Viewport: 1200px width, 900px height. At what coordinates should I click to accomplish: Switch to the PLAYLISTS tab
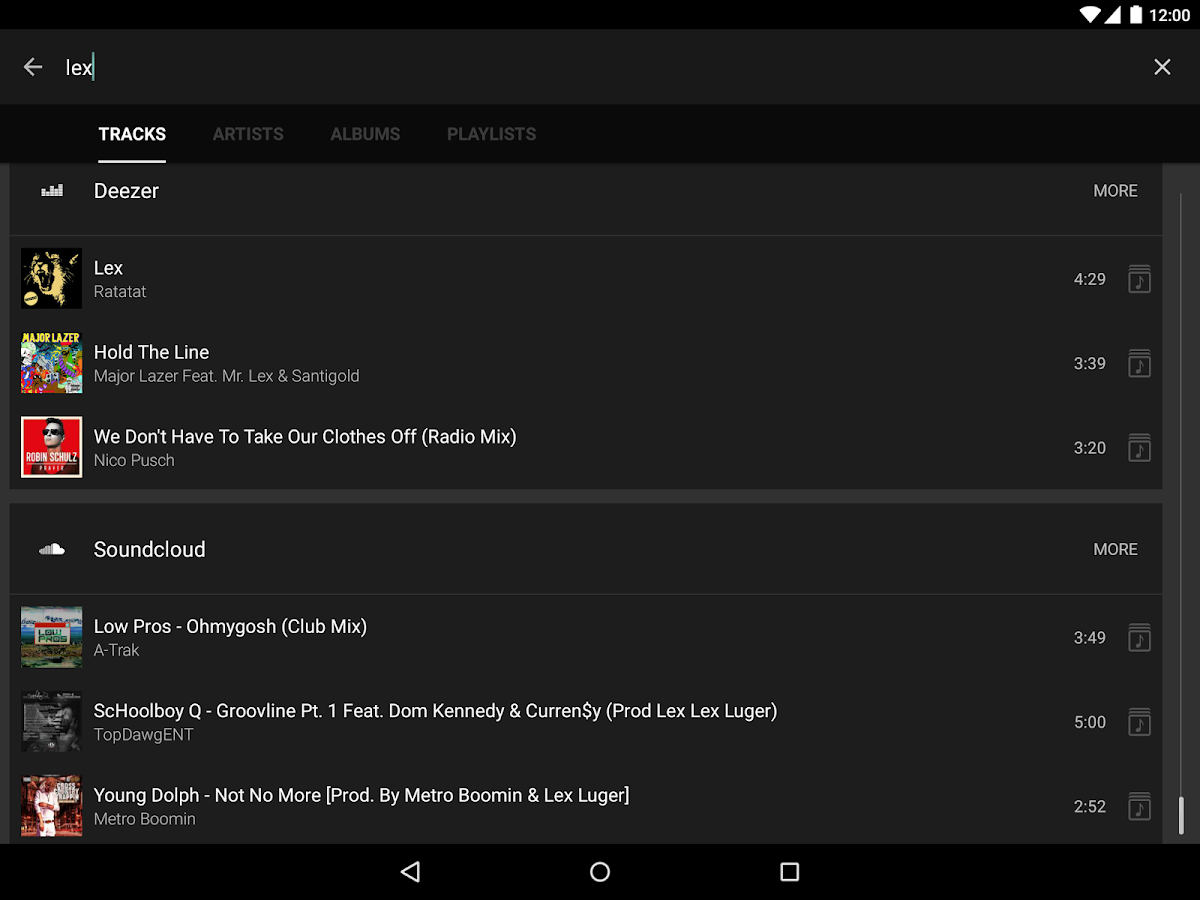tap(491, 134)
